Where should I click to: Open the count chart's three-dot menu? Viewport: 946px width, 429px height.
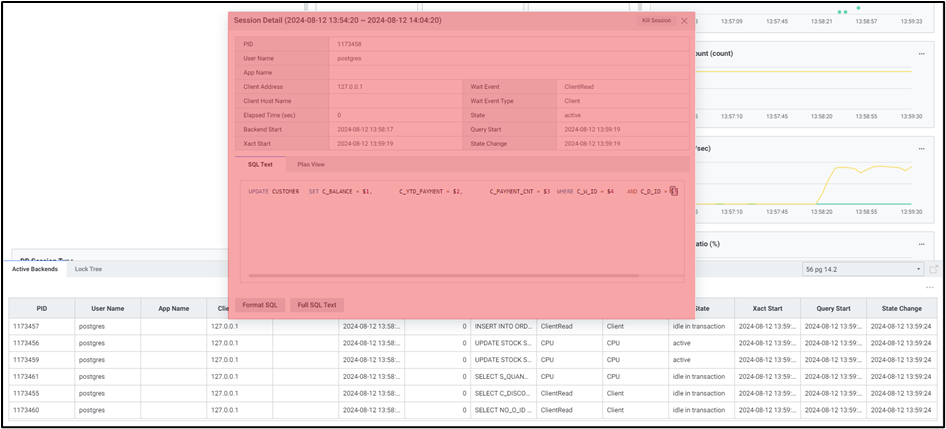[920, 53]
